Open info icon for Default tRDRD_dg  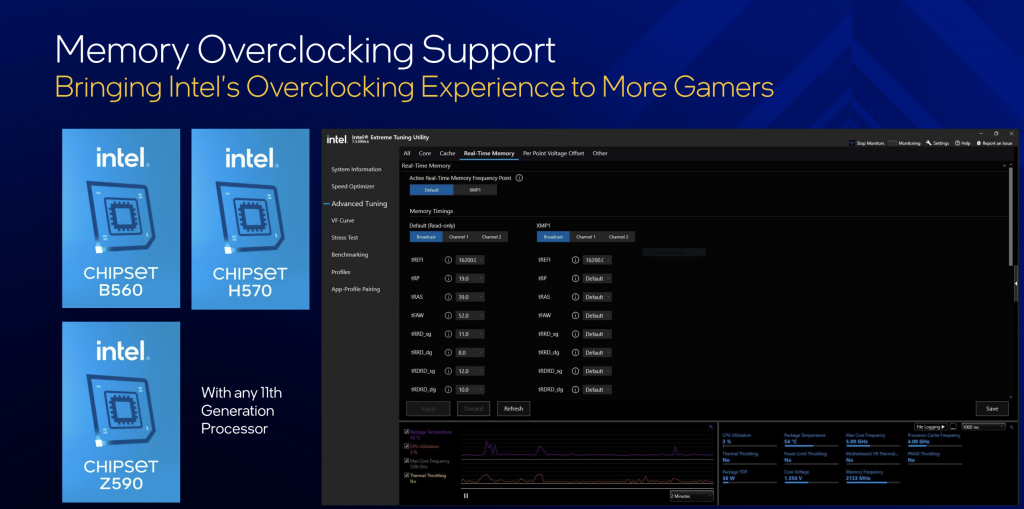(x=448, y=389)
